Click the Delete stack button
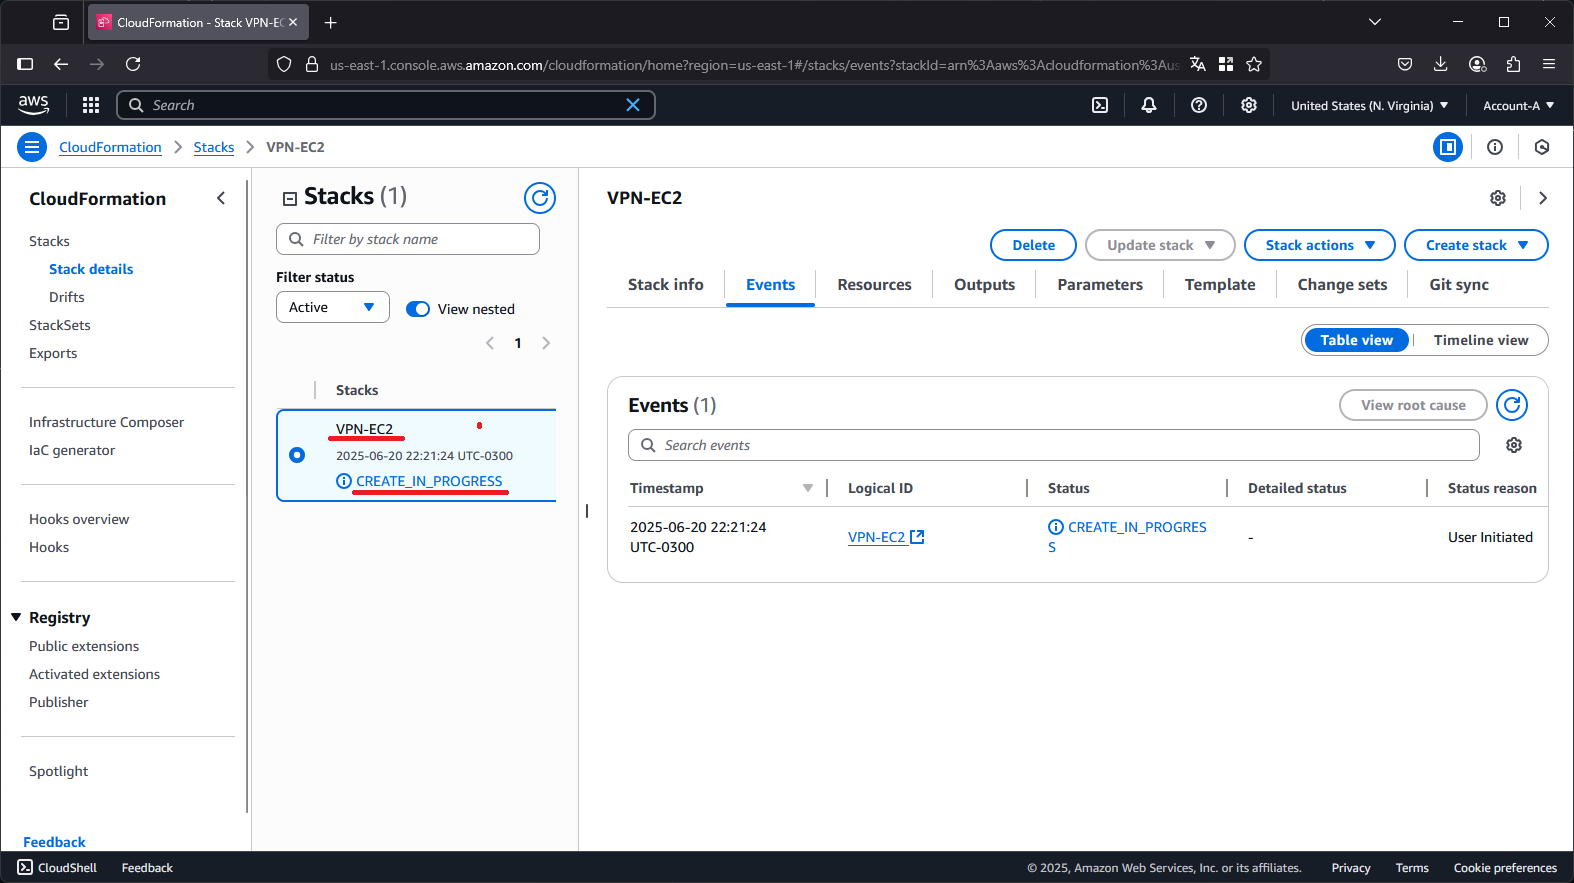Screen dimensions: 1574x883 coord(1033,245)
